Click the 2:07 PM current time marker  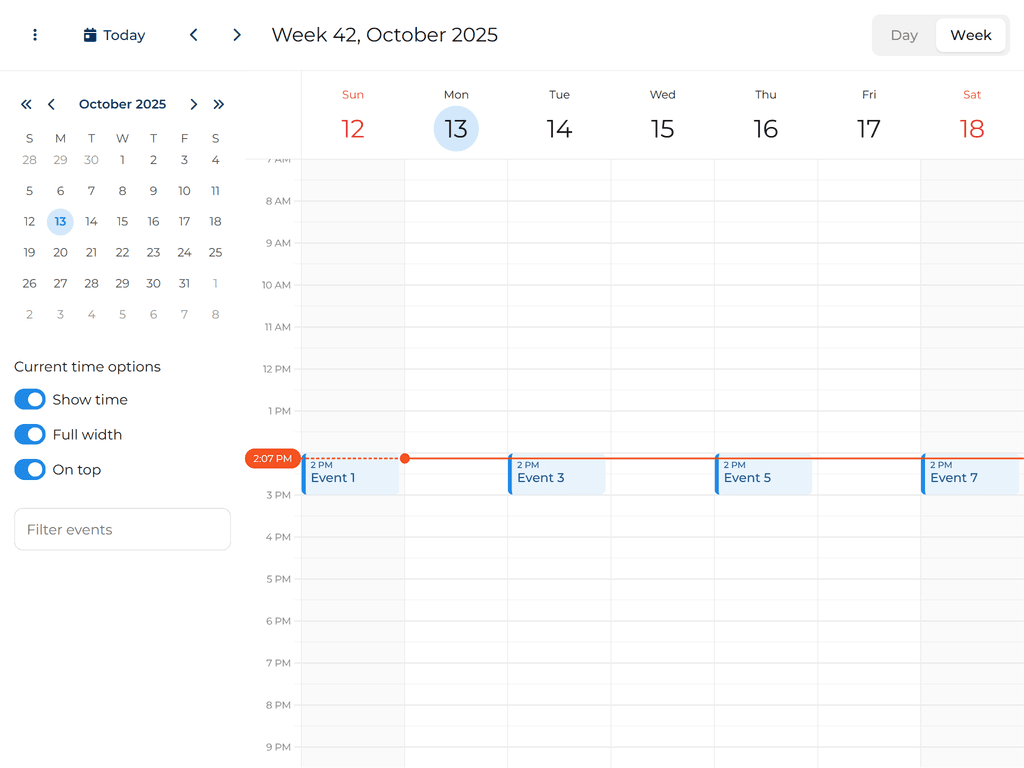point(272,458)
